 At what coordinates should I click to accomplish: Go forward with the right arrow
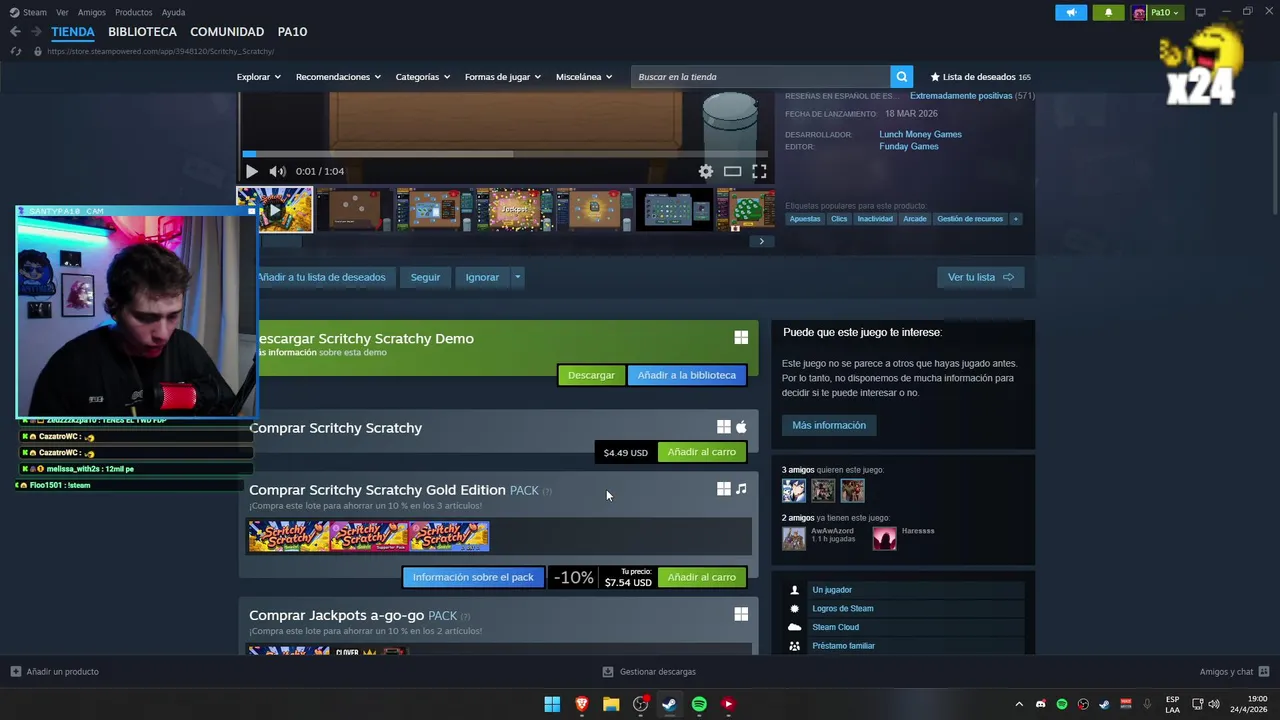36,32
